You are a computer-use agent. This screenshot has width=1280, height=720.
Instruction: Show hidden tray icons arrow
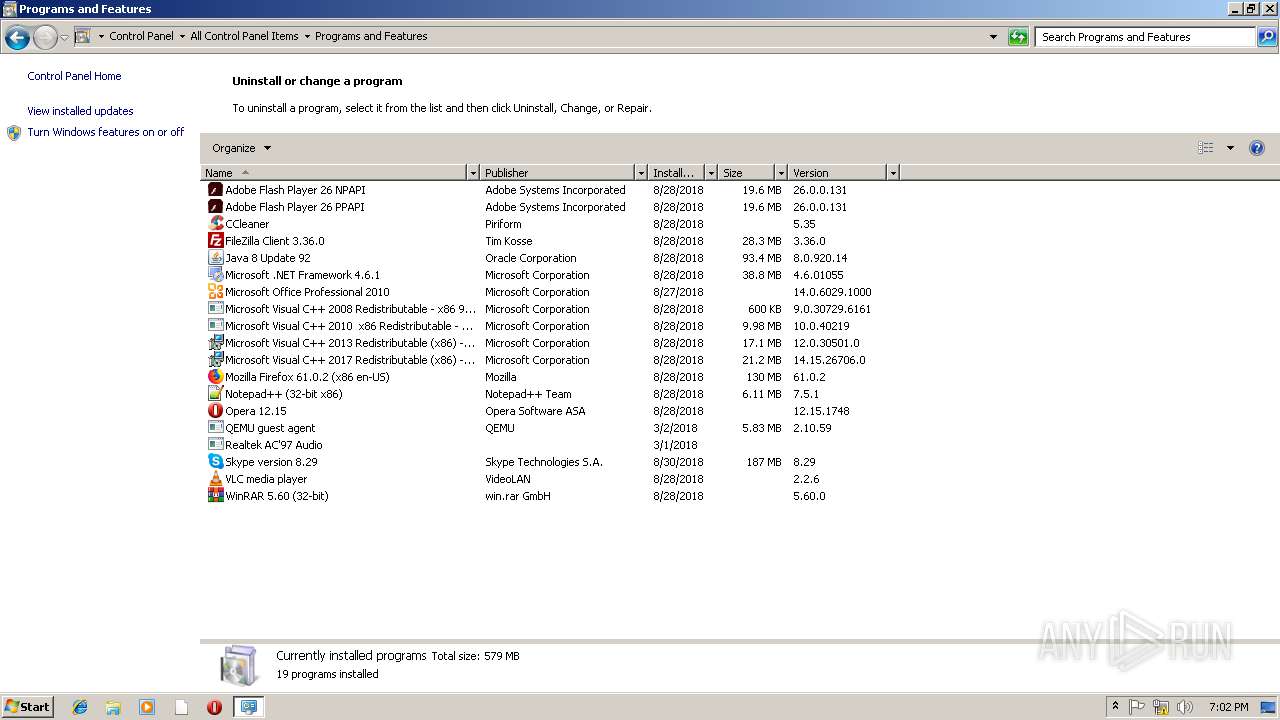(1115, 707)
